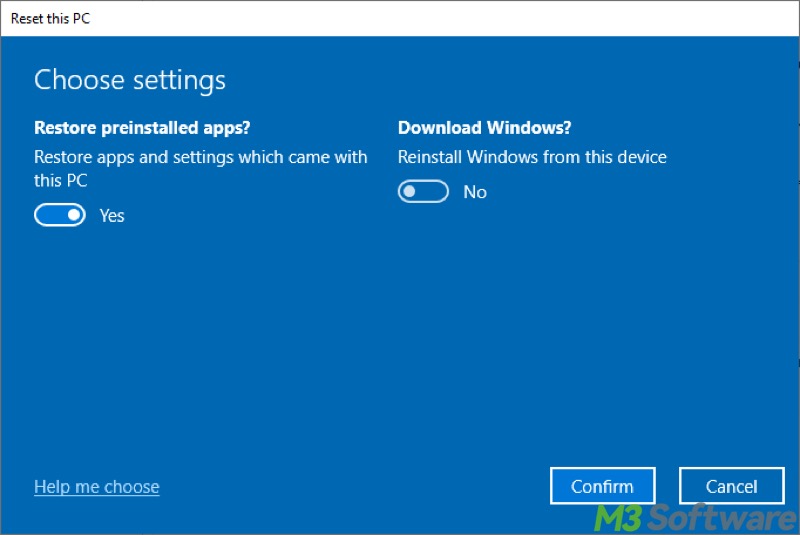The image size is (800, 535).
Task: Select the Choose settings heading
Action: pos(130,80)
